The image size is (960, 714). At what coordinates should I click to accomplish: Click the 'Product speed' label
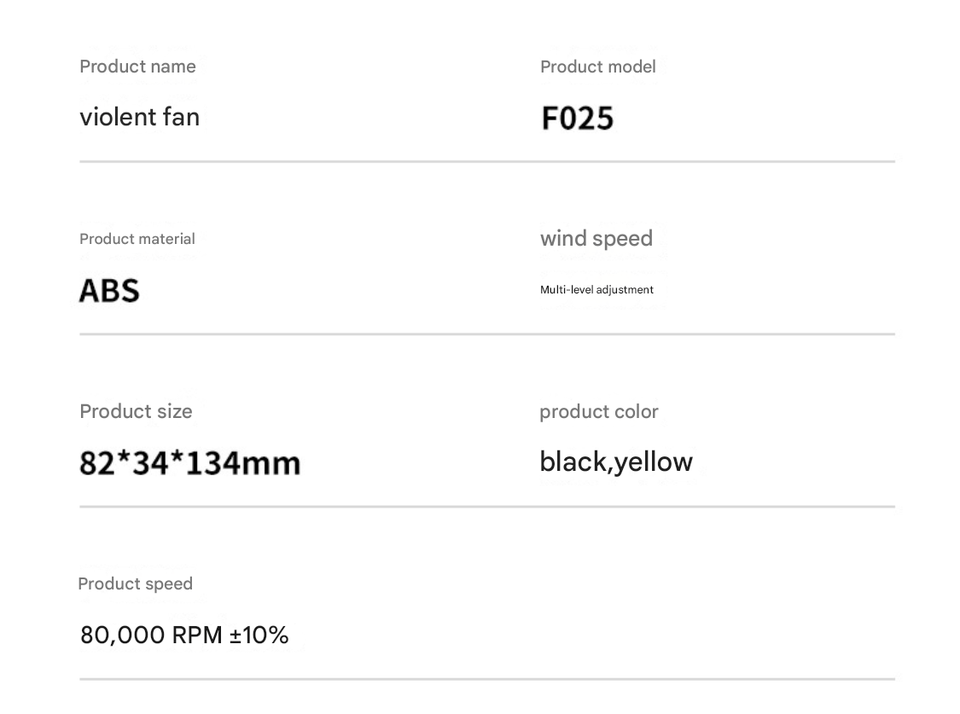click(x=135, y=584)
